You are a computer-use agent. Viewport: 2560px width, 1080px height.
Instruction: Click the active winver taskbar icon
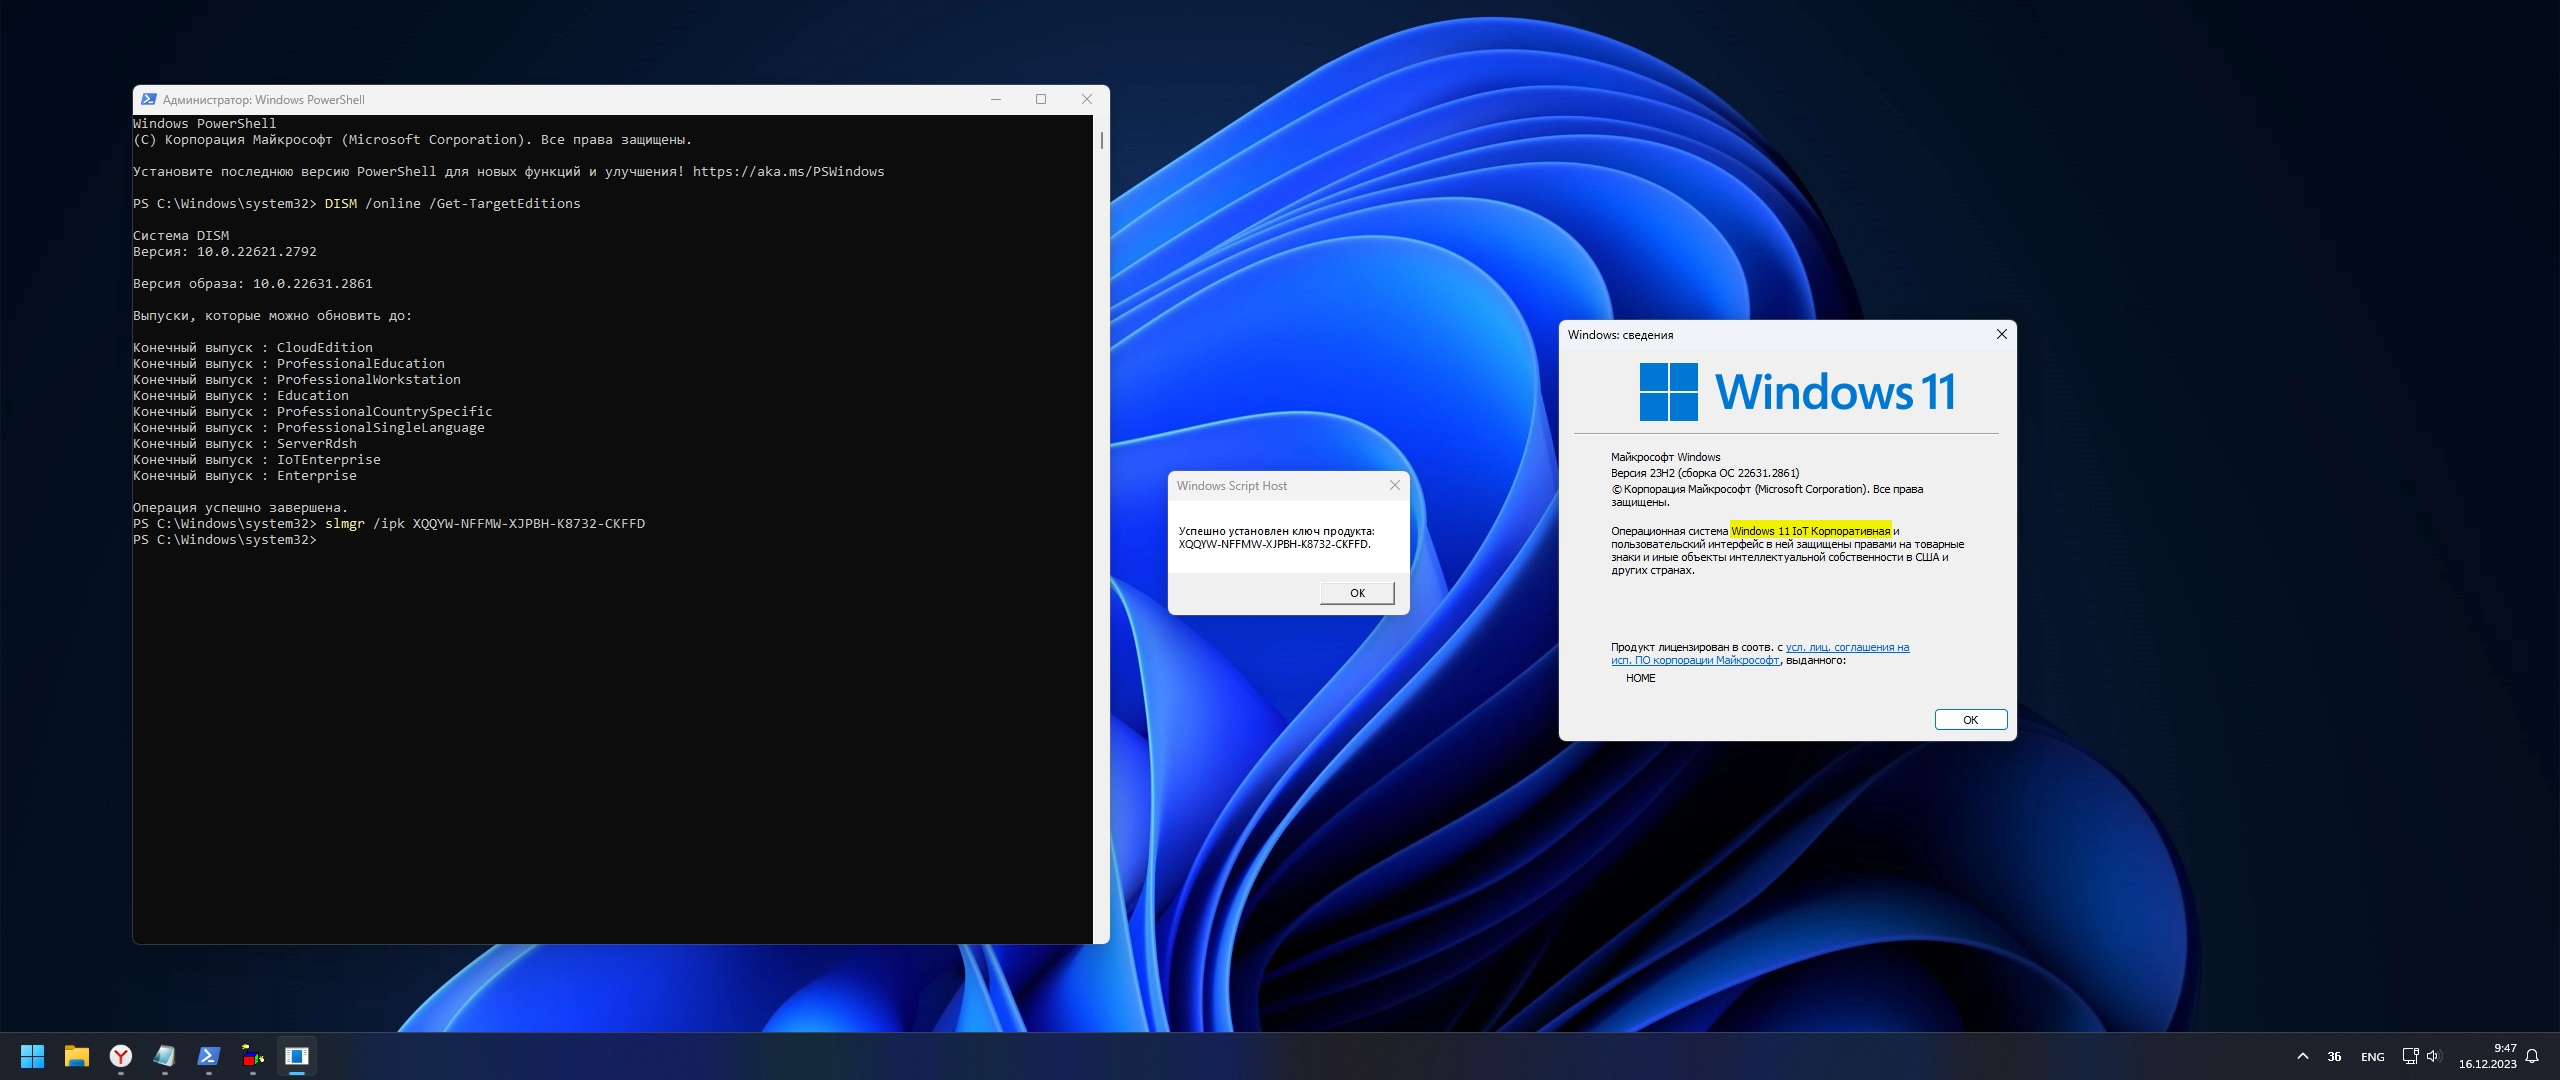(297, 1056)
